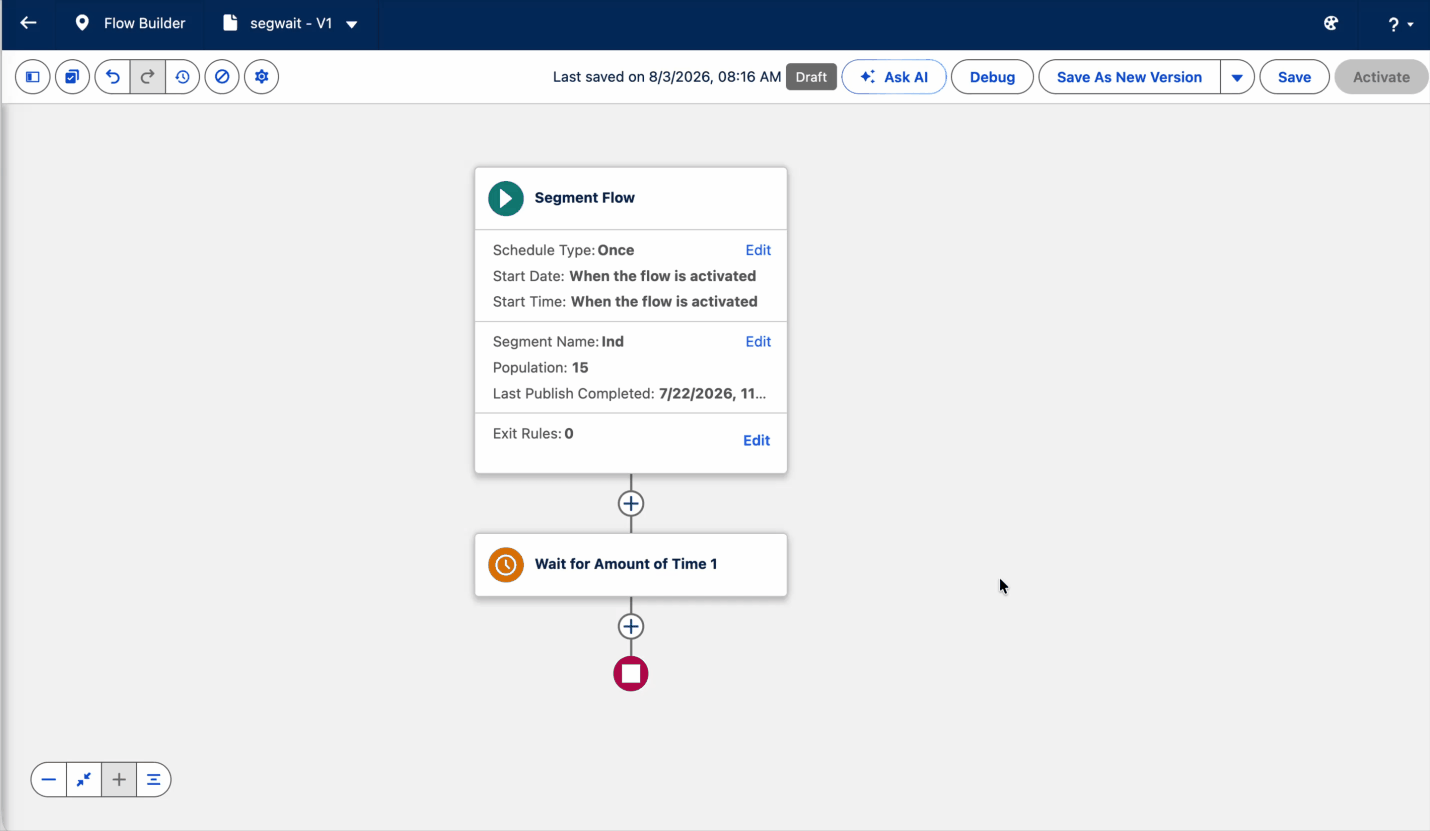Toggle the toolbox sidebar panel
Image resolution: width=1430 pixels, height=831 pixels.
tap(33, 77)
